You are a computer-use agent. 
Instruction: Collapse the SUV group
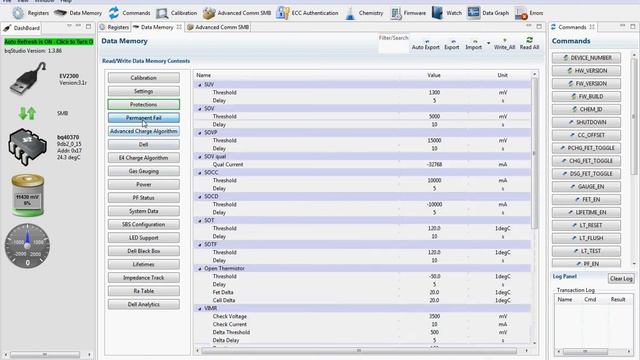(200, 85)
